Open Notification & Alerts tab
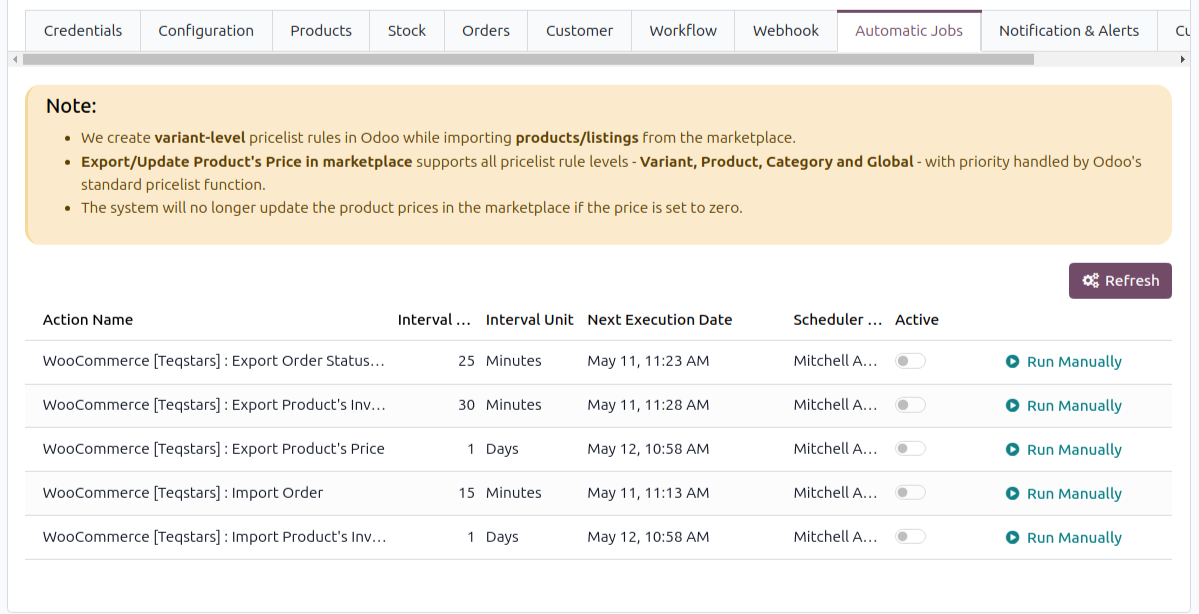Image resolution: width=1199 pixels, height=614 pixels. [x=1068, y=31]
